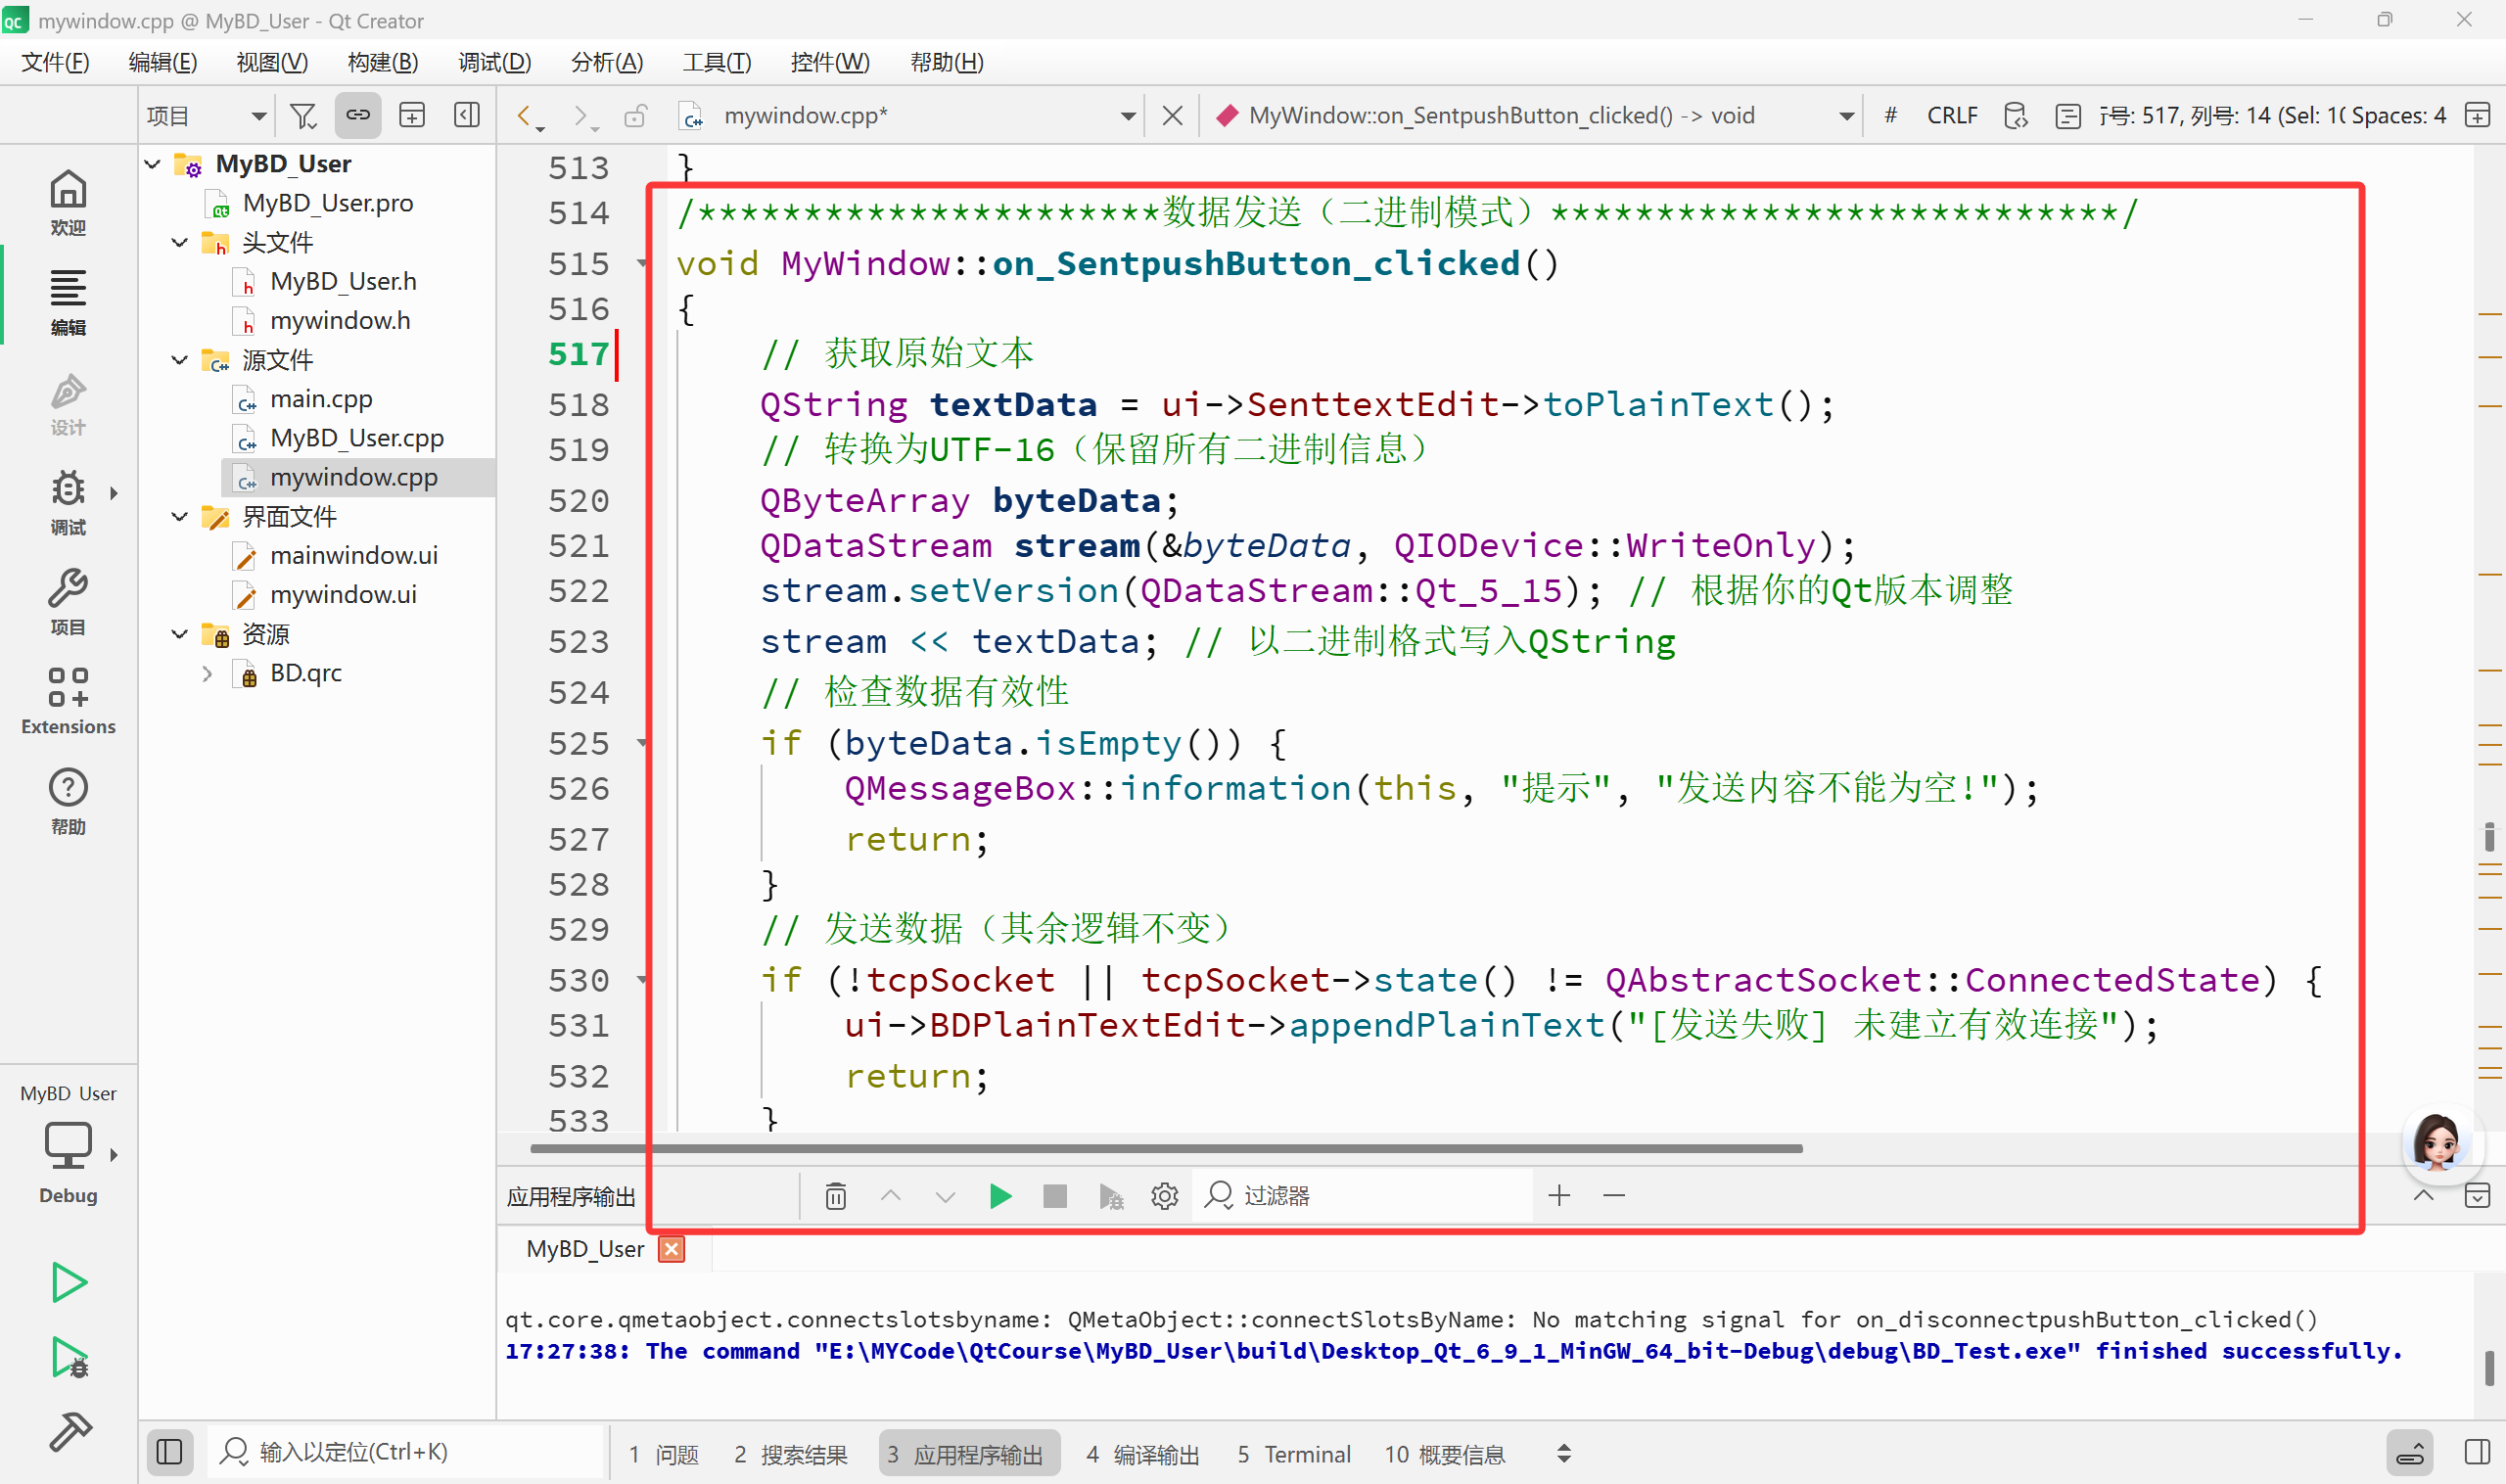The image size is (2506, 1484).
Task: Click the Build hammer icon
Action: (70, 1431)
